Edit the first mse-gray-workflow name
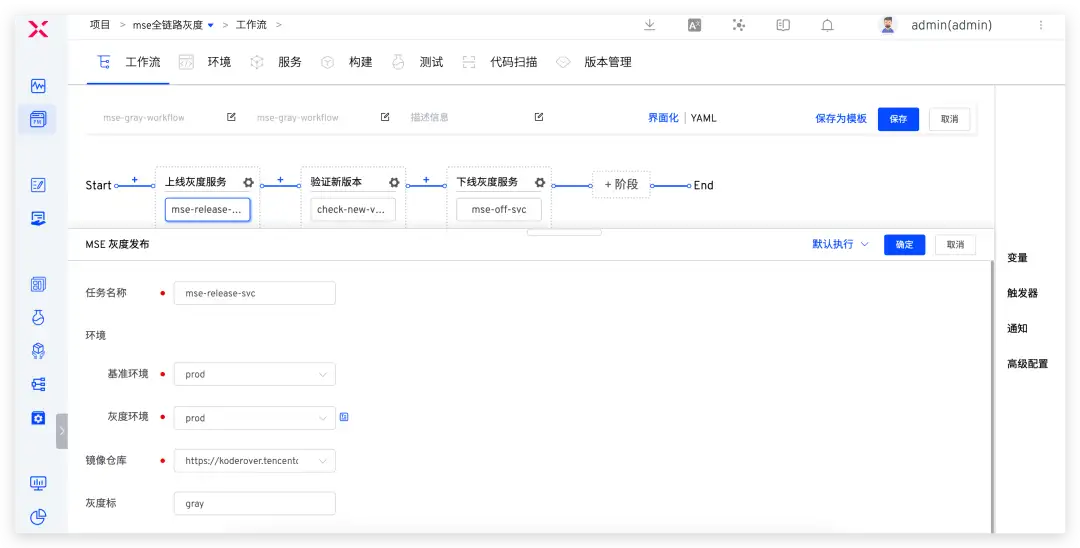 coord(231,117)
